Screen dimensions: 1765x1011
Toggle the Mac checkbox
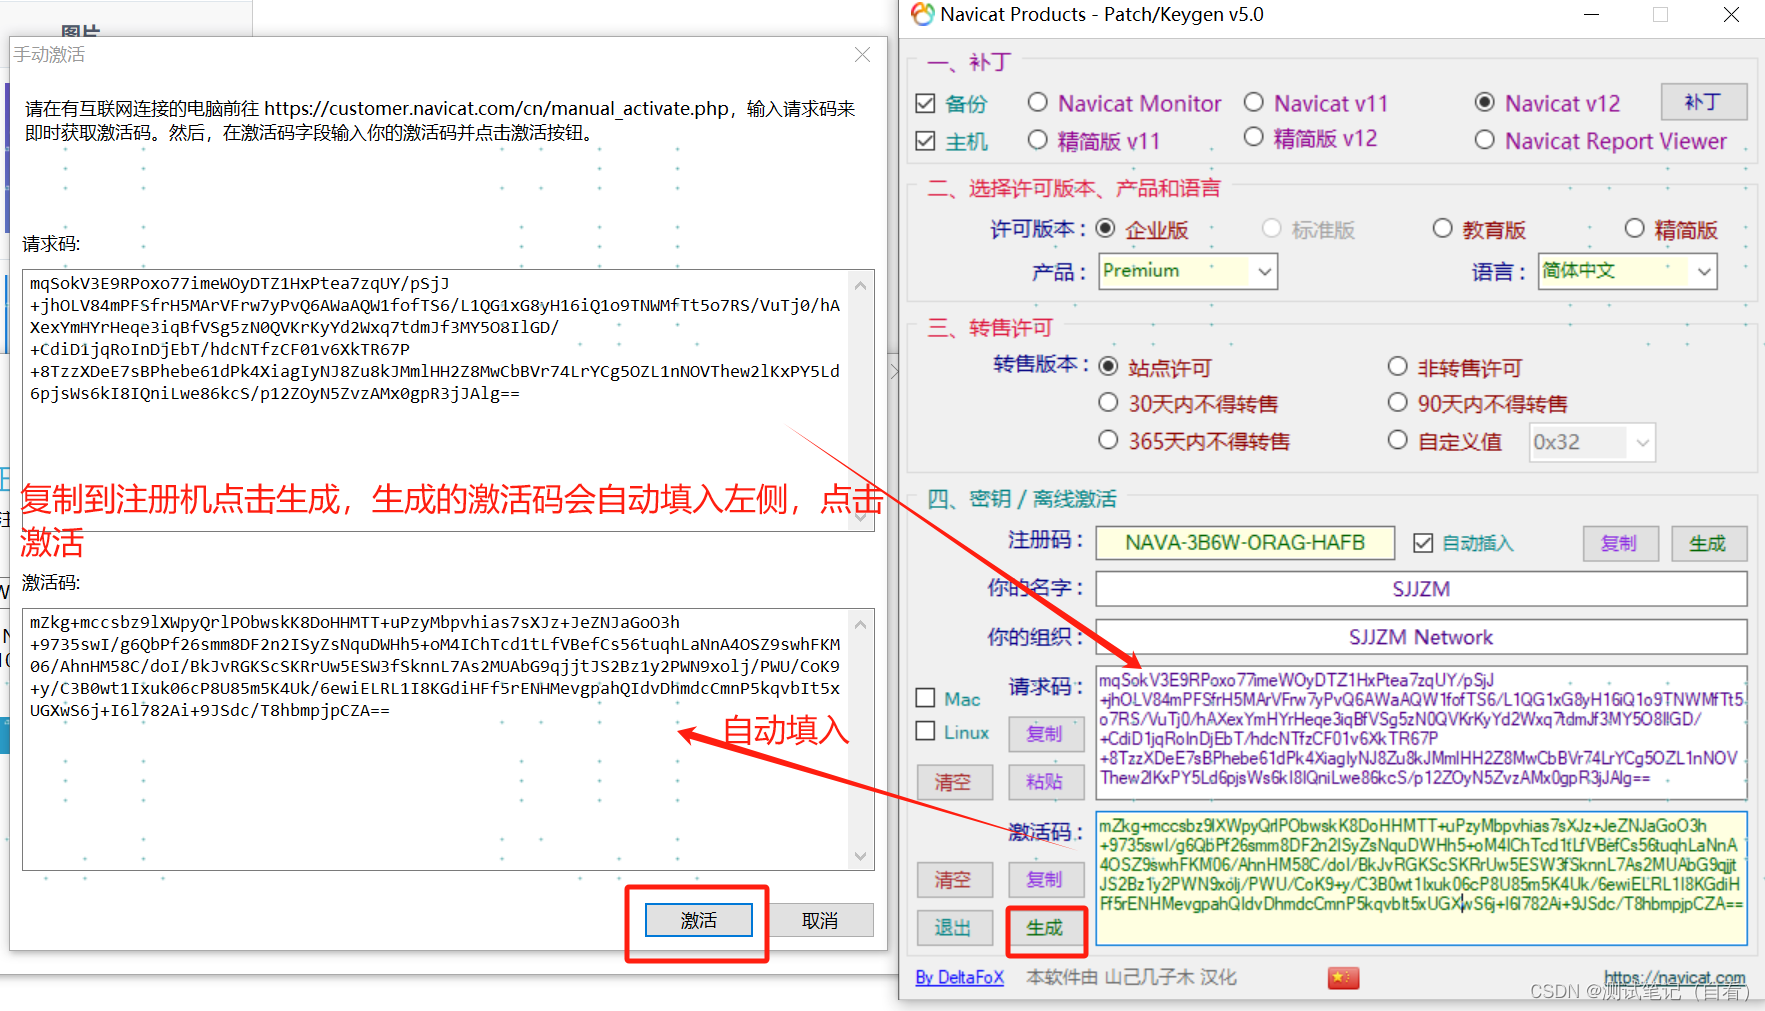coord(925,698)
